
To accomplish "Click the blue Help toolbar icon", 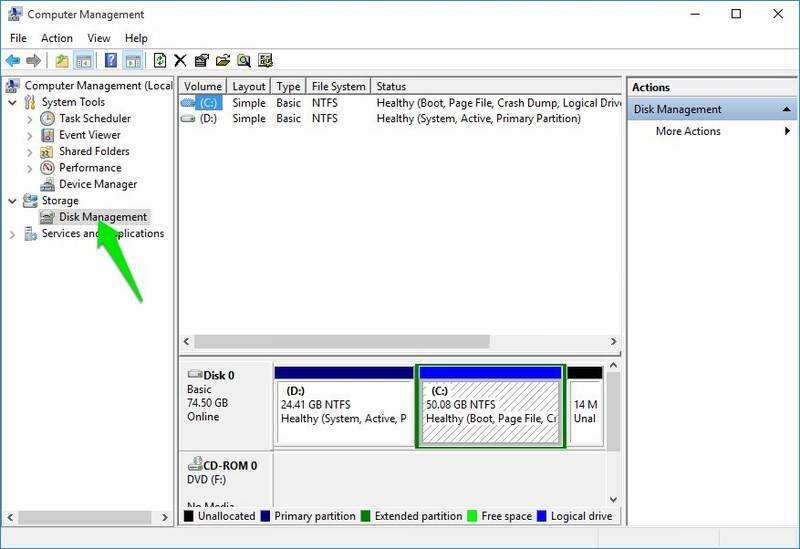I will click(x=111, y=61).
